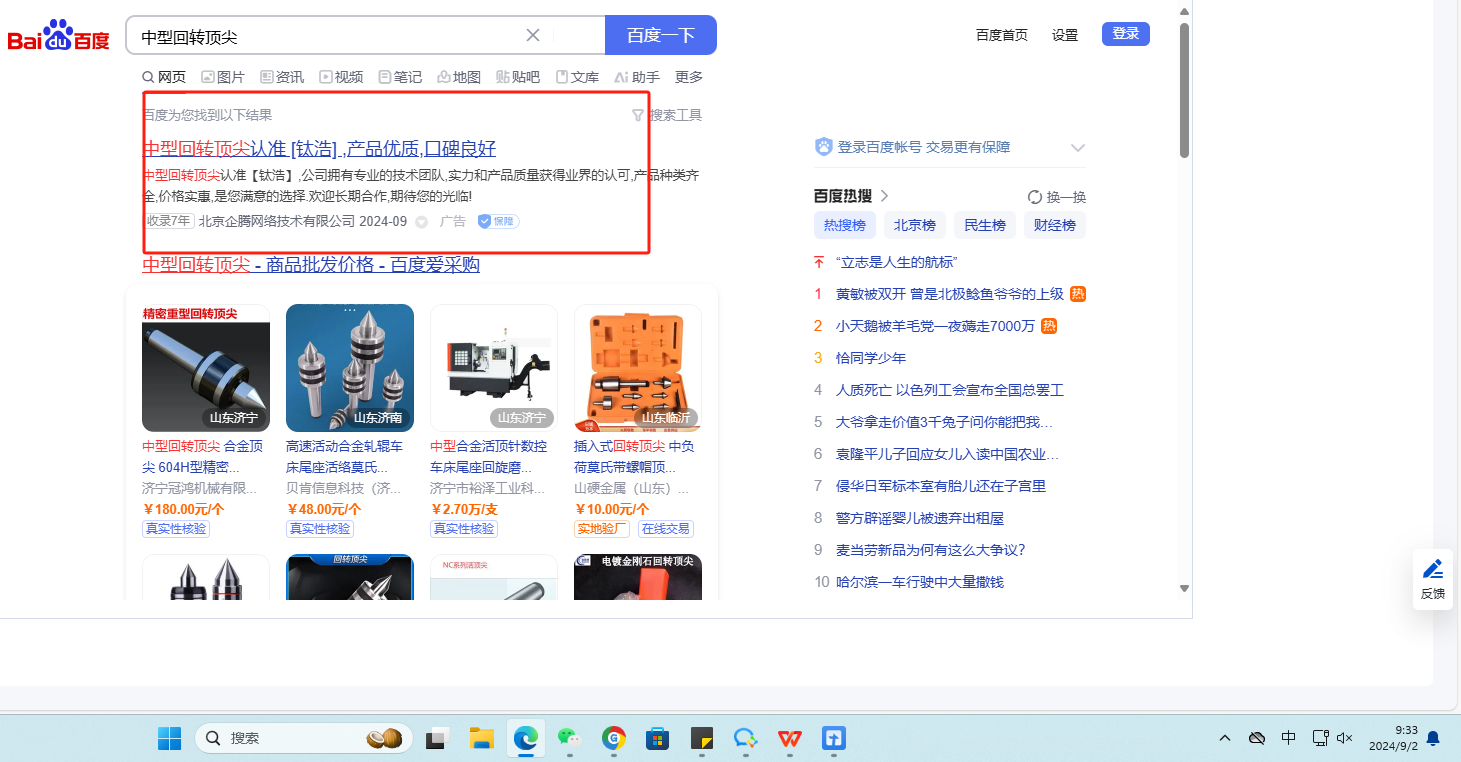Open the 反馈 feedback icon
The height and width of the screenshot is (762, 1461).
pos(1433,579)
